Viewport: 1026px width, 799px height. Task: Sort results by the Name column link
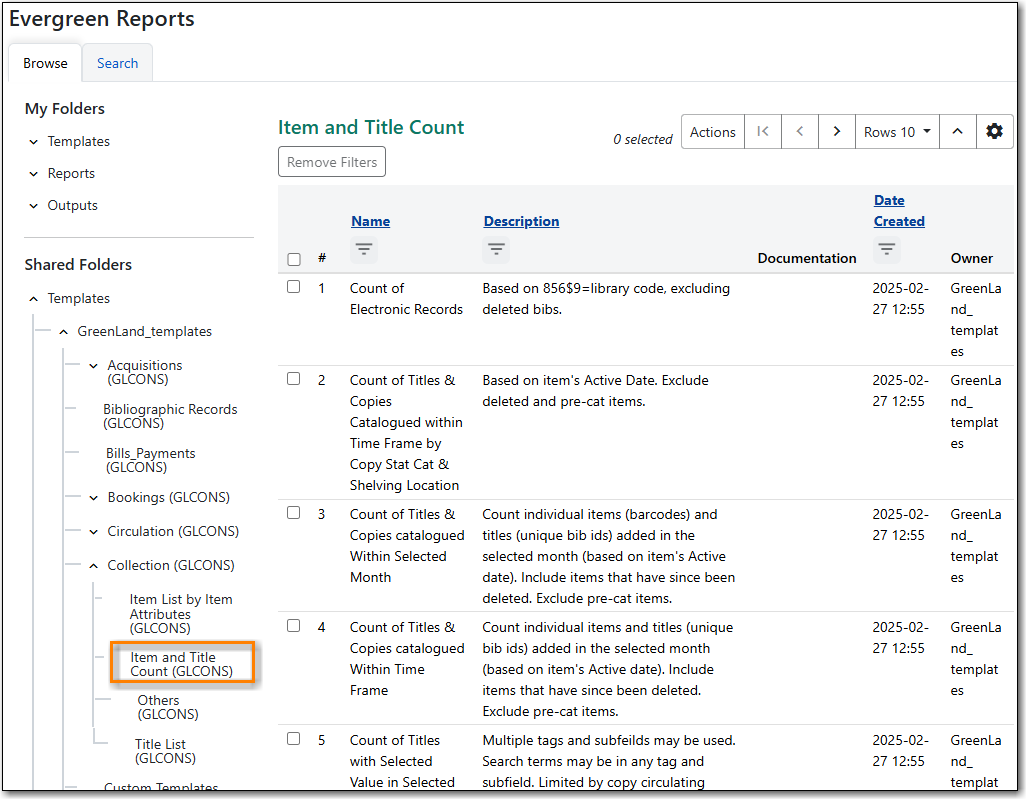370,221
